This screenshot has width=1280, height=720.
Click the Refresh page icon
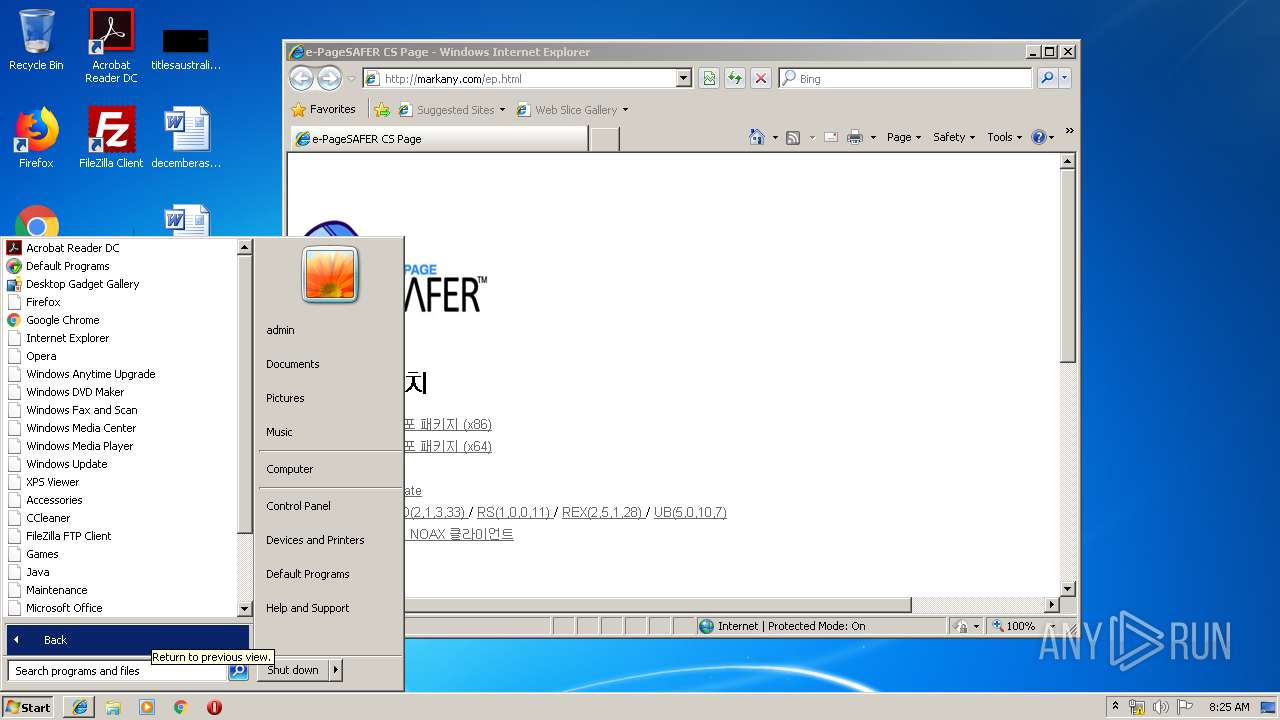pyautogui.click(x=735, y=78)
